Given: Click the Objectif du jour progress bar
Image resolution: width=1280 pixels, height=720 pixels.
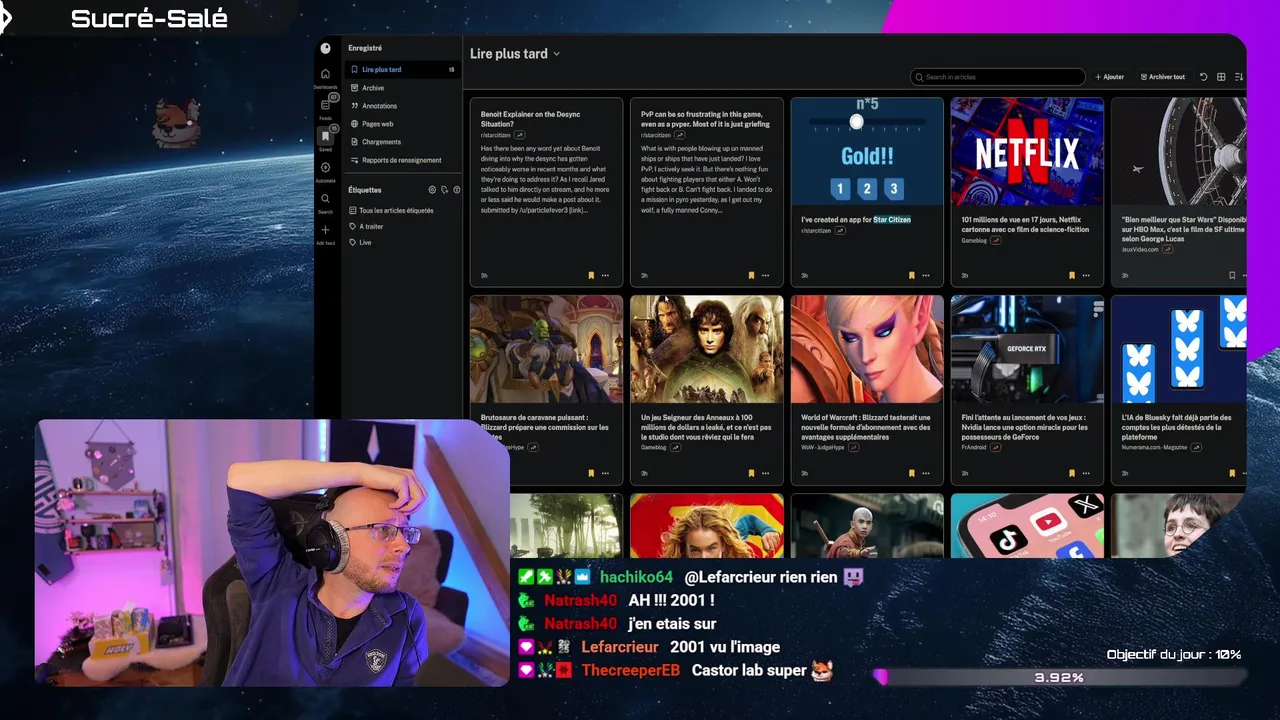Looking at the screenshot, I should [x=1060, y=677].
